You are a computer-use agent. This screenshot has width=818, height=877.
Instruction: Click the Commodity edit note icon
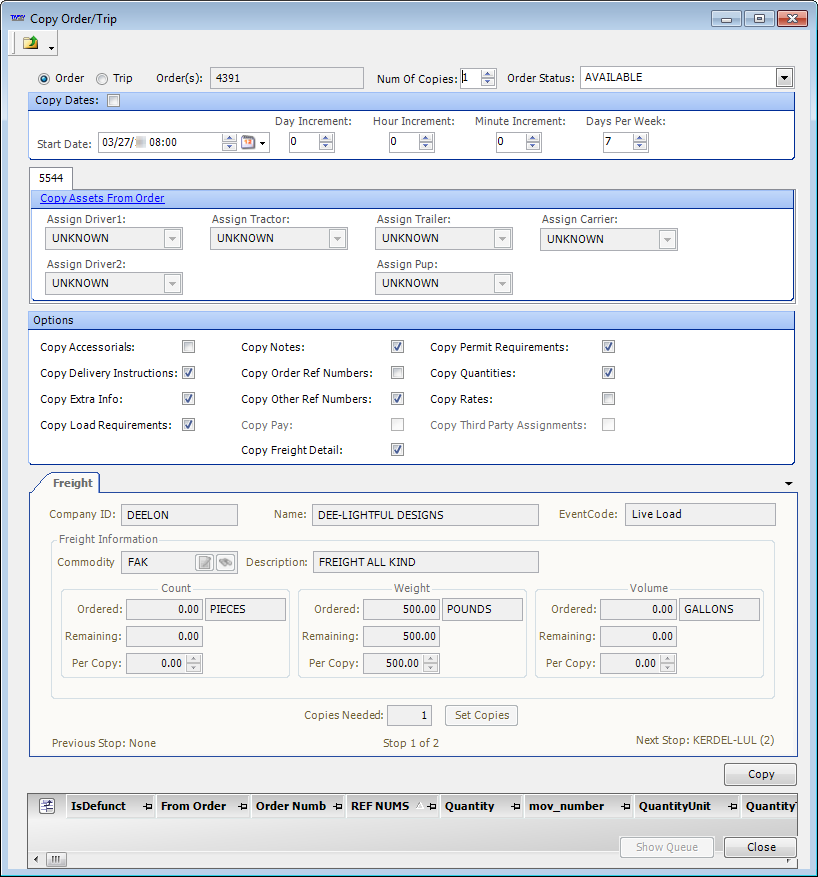[x=204, y=562]
